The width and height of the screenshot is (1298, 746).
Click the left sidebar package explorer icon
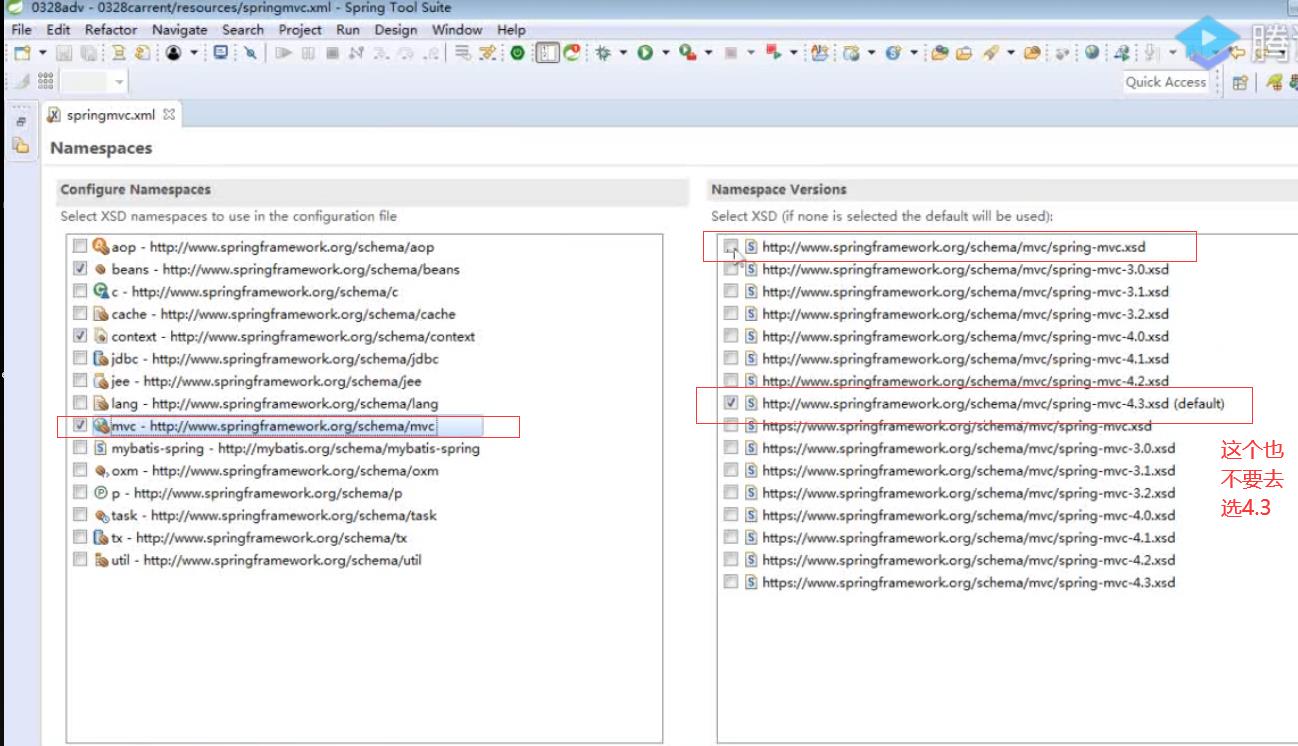coord(20,145)
